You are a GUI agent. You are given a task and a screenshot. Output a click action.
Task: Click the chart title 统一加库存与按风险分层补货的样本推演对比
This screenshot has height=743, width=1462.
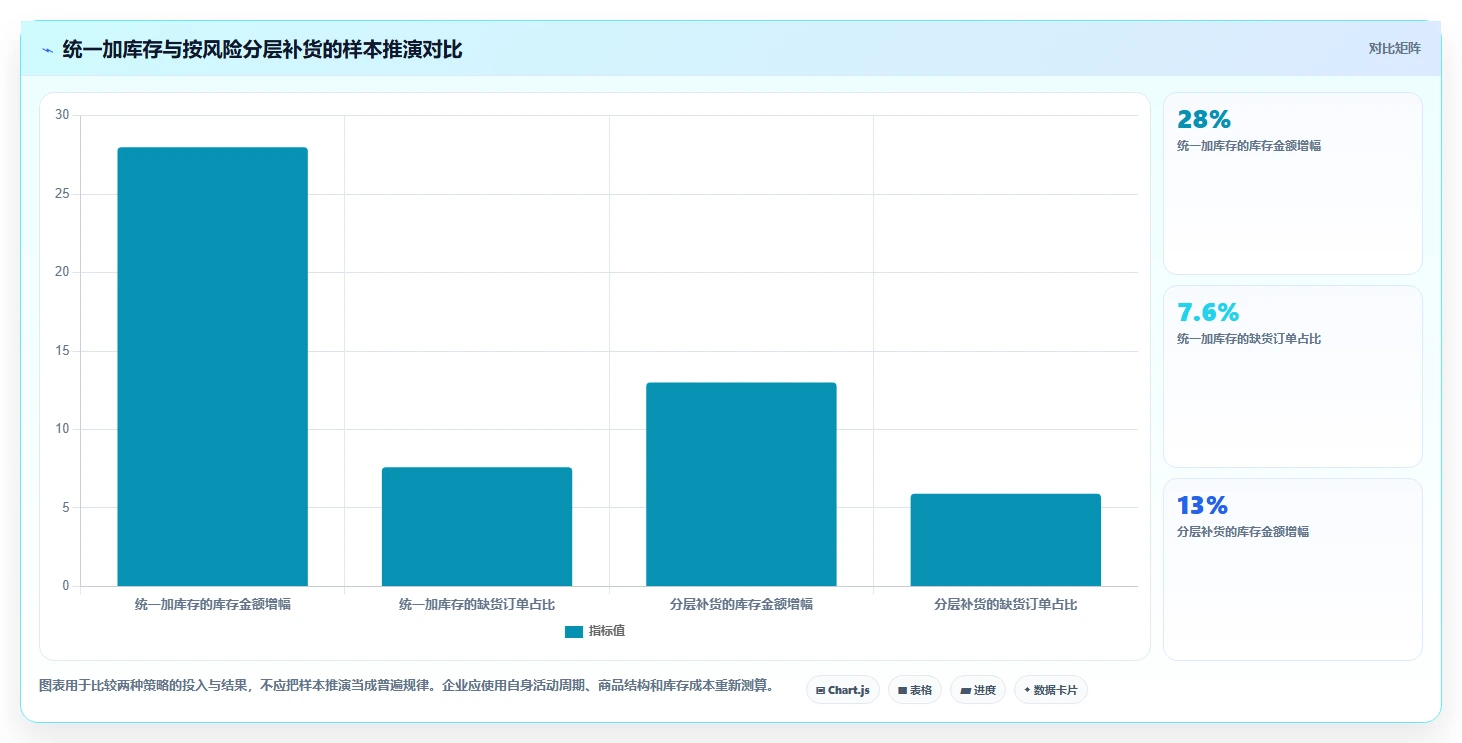coord(262,49)
